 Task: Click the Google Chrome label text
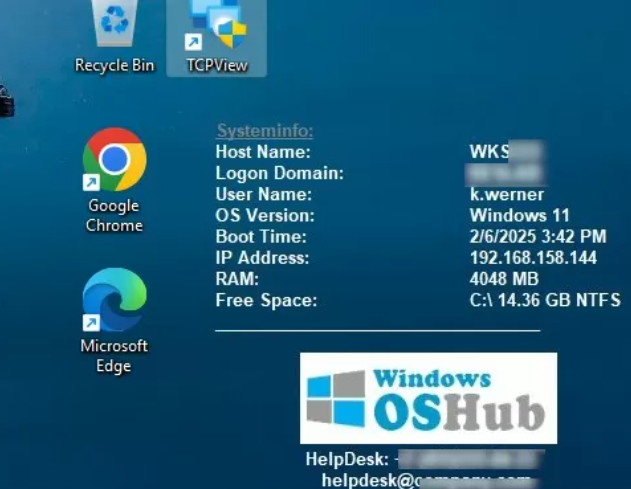tap(114, 215)
